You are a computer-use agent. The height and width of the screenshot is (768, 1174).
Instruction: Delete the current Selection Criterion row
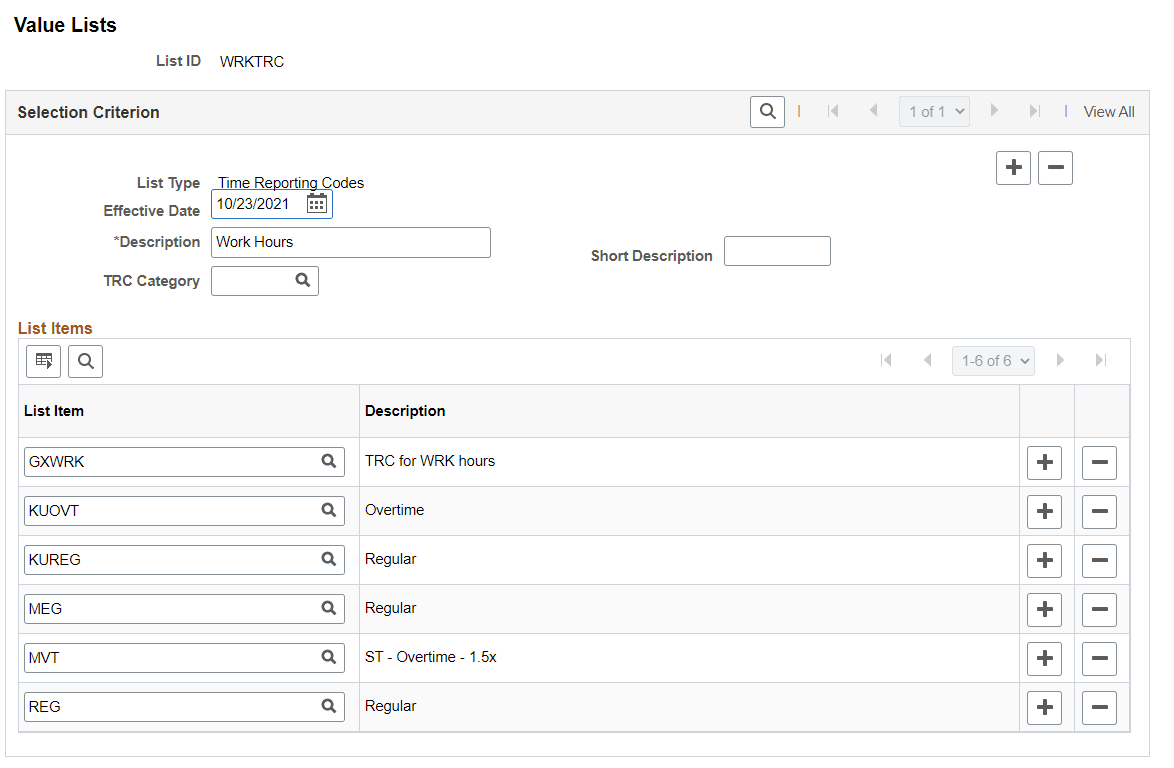point(1055,168)
